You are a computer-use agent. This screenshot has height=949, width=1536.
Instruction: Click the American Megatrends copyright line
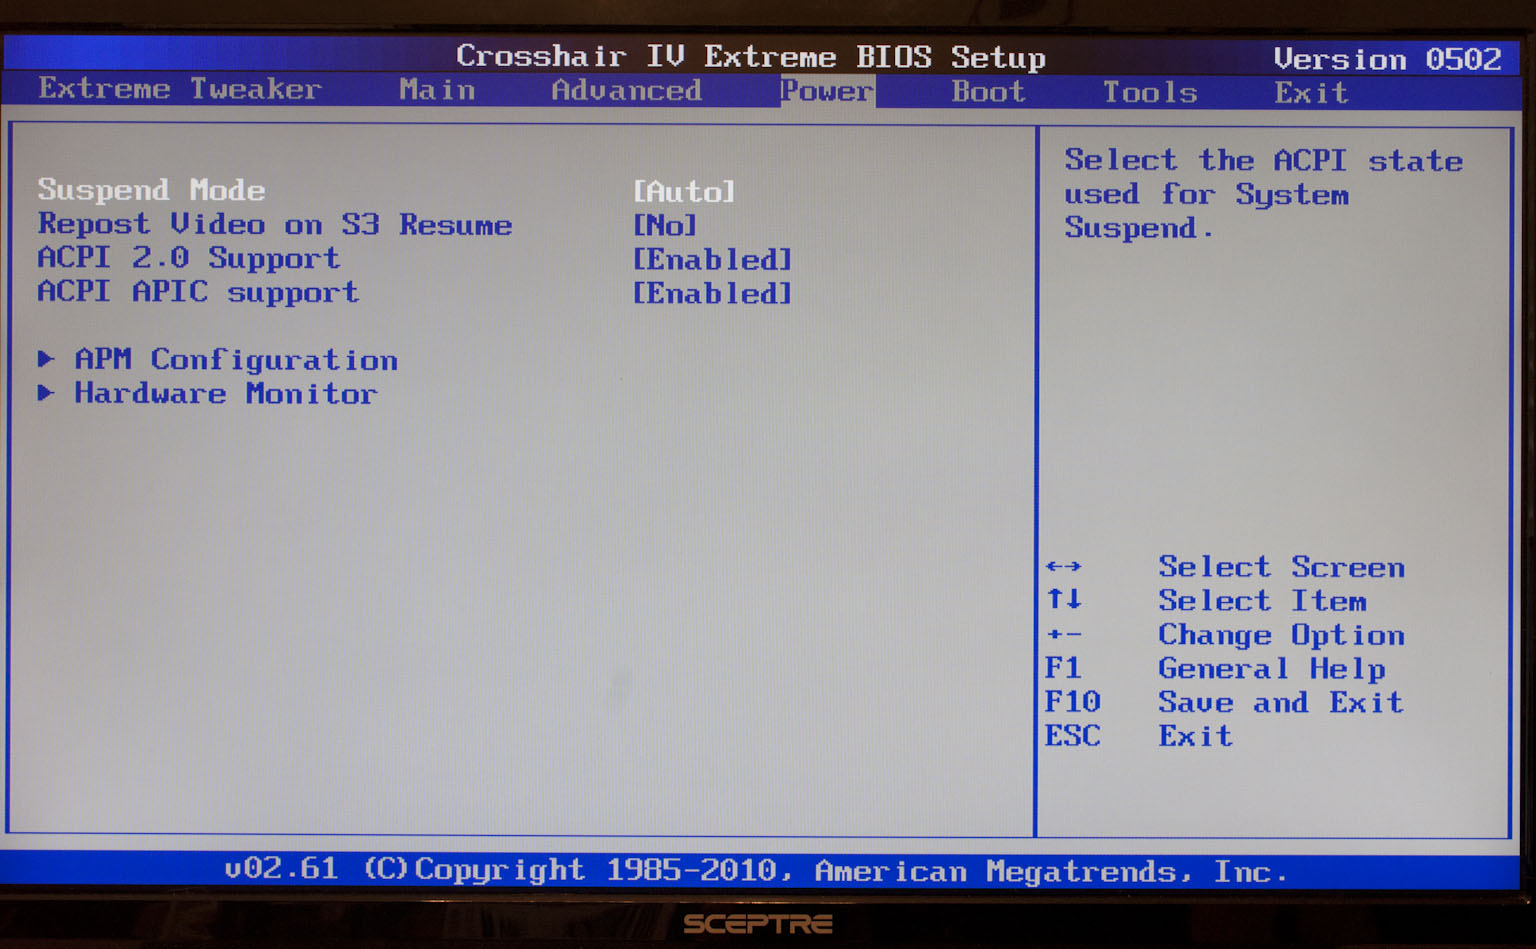click(x=756, y=870)
